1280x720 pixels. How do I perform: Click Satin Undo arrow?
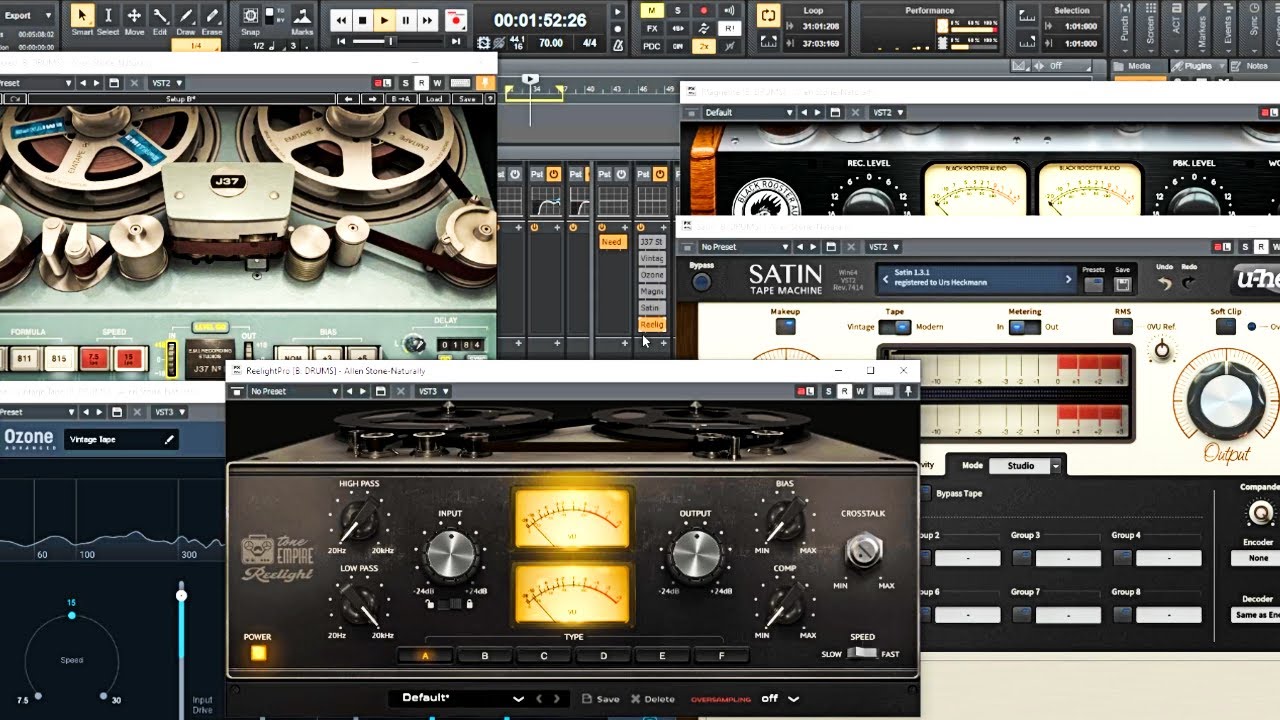click(1163, 284)
